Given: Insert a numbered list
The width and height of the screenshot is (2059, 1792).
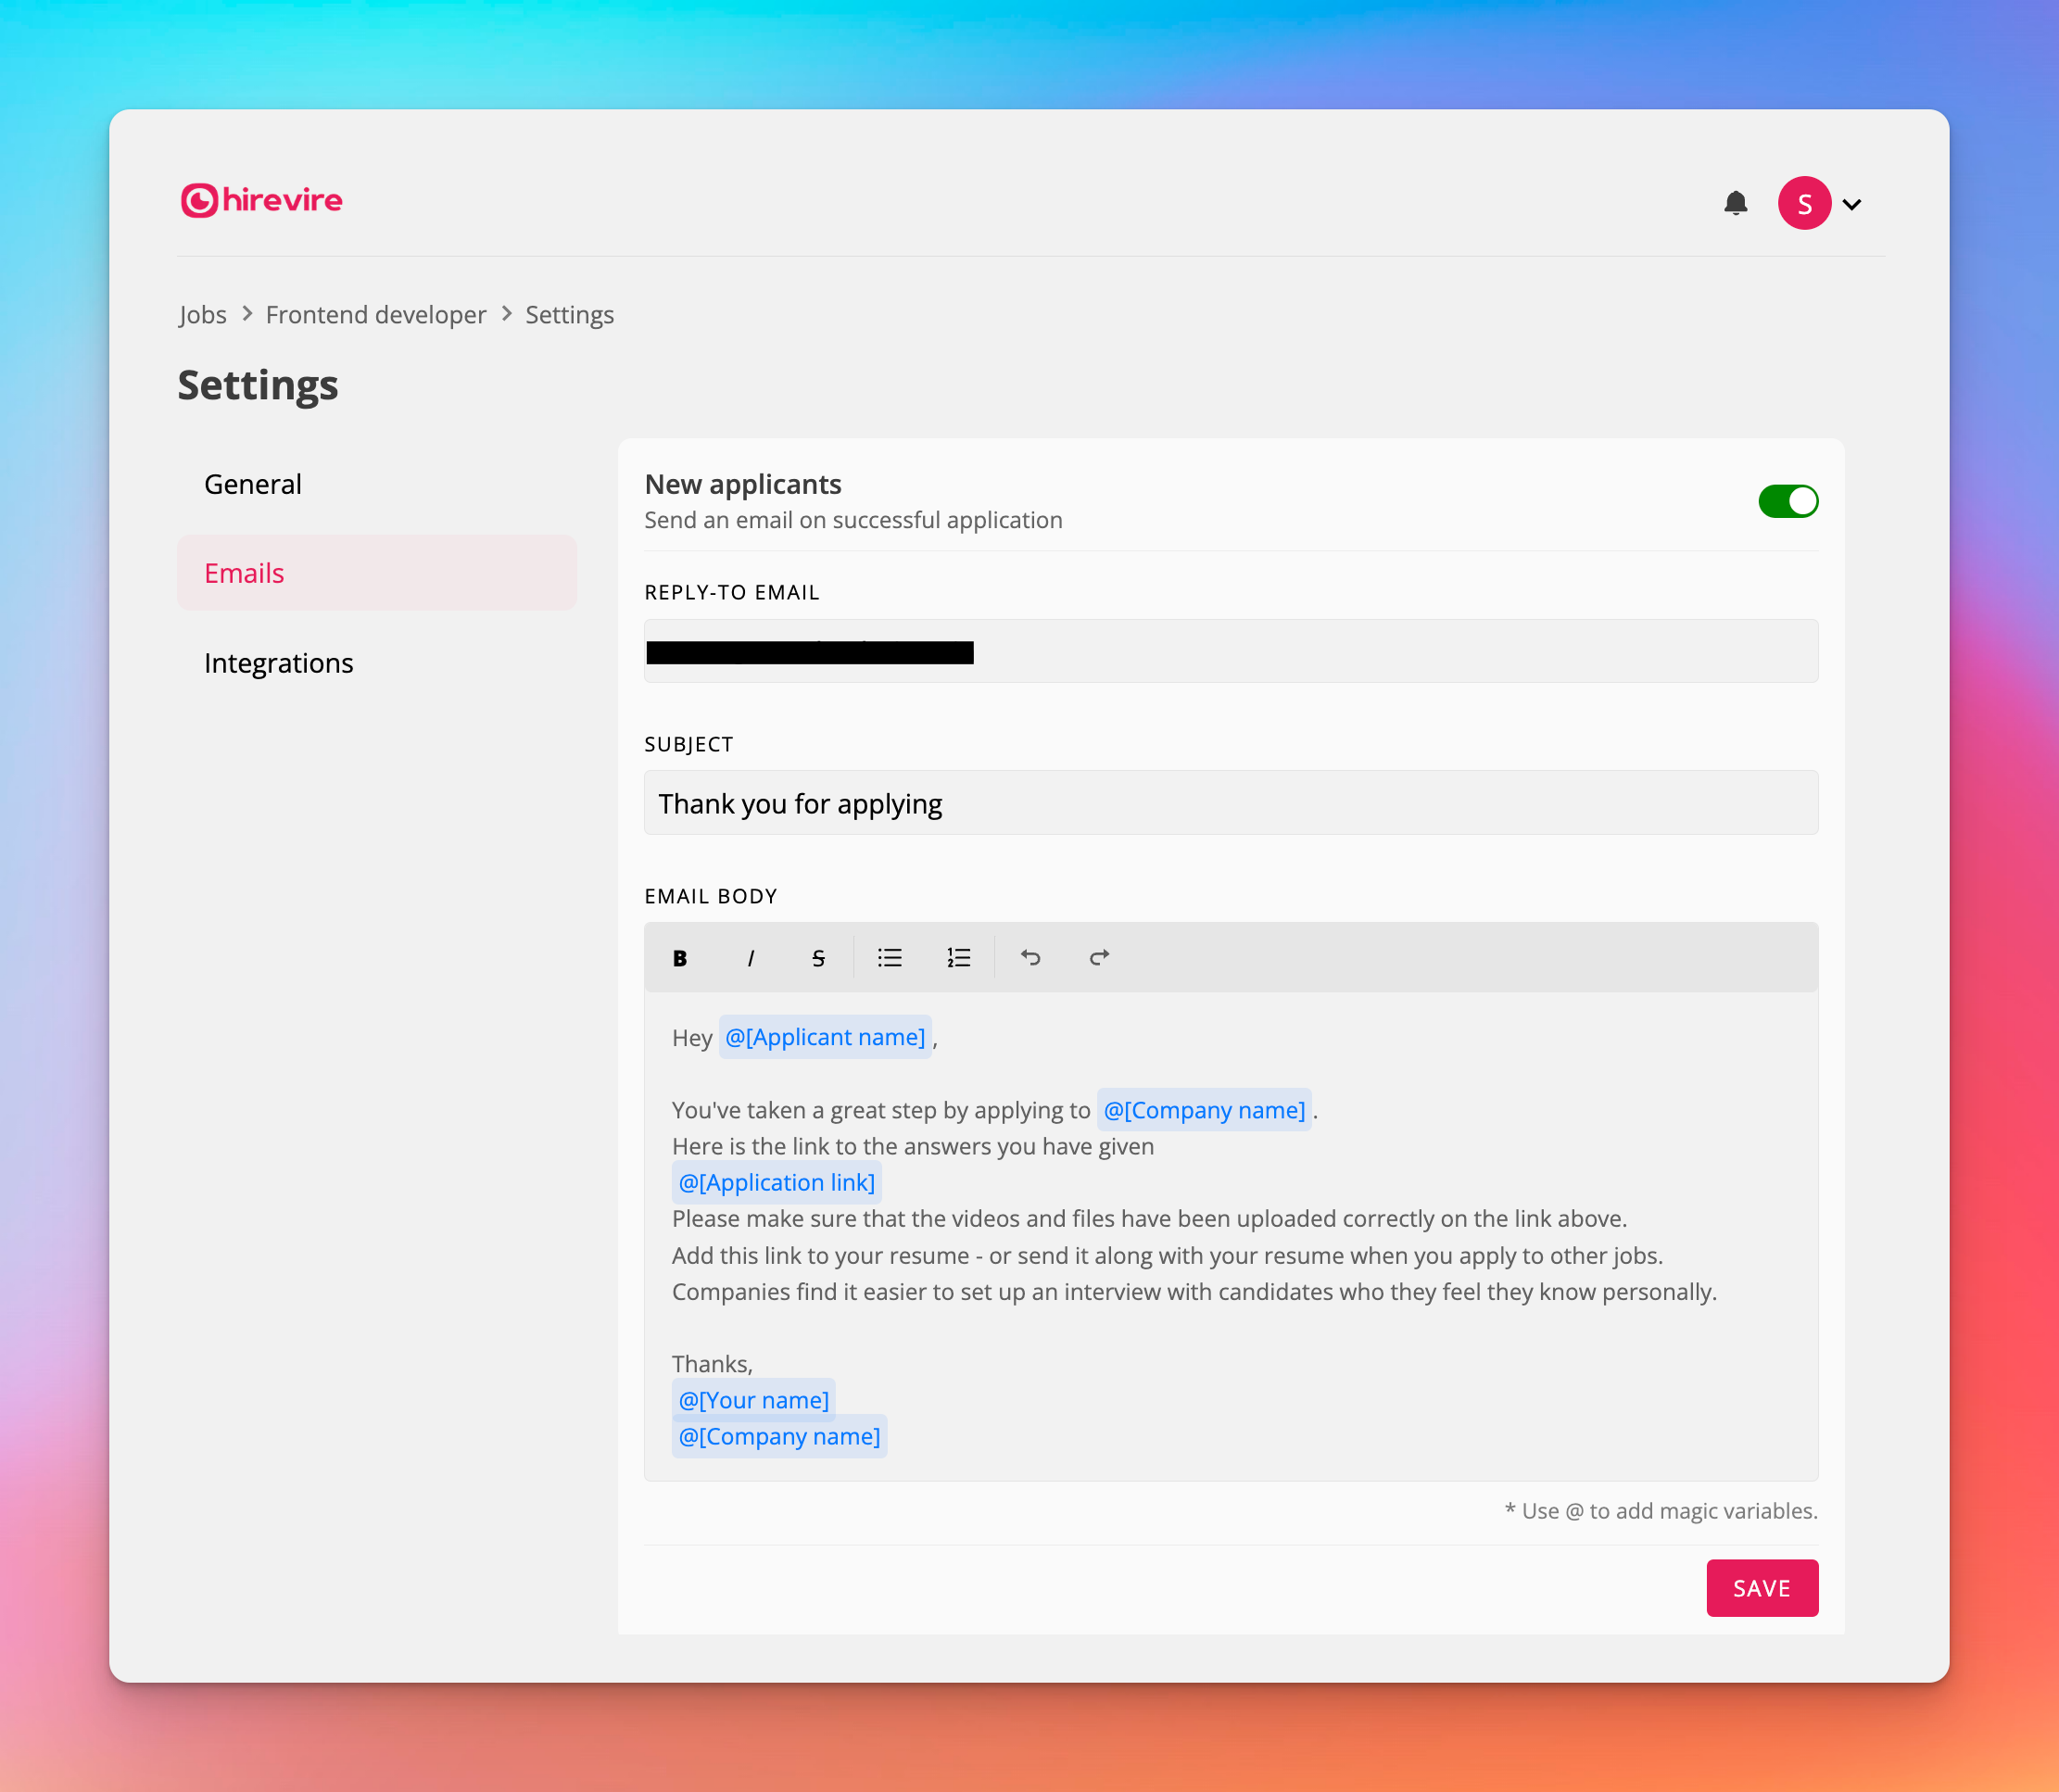Looking at the screenshot, I should pyautogui.click(x=958, y=958).
